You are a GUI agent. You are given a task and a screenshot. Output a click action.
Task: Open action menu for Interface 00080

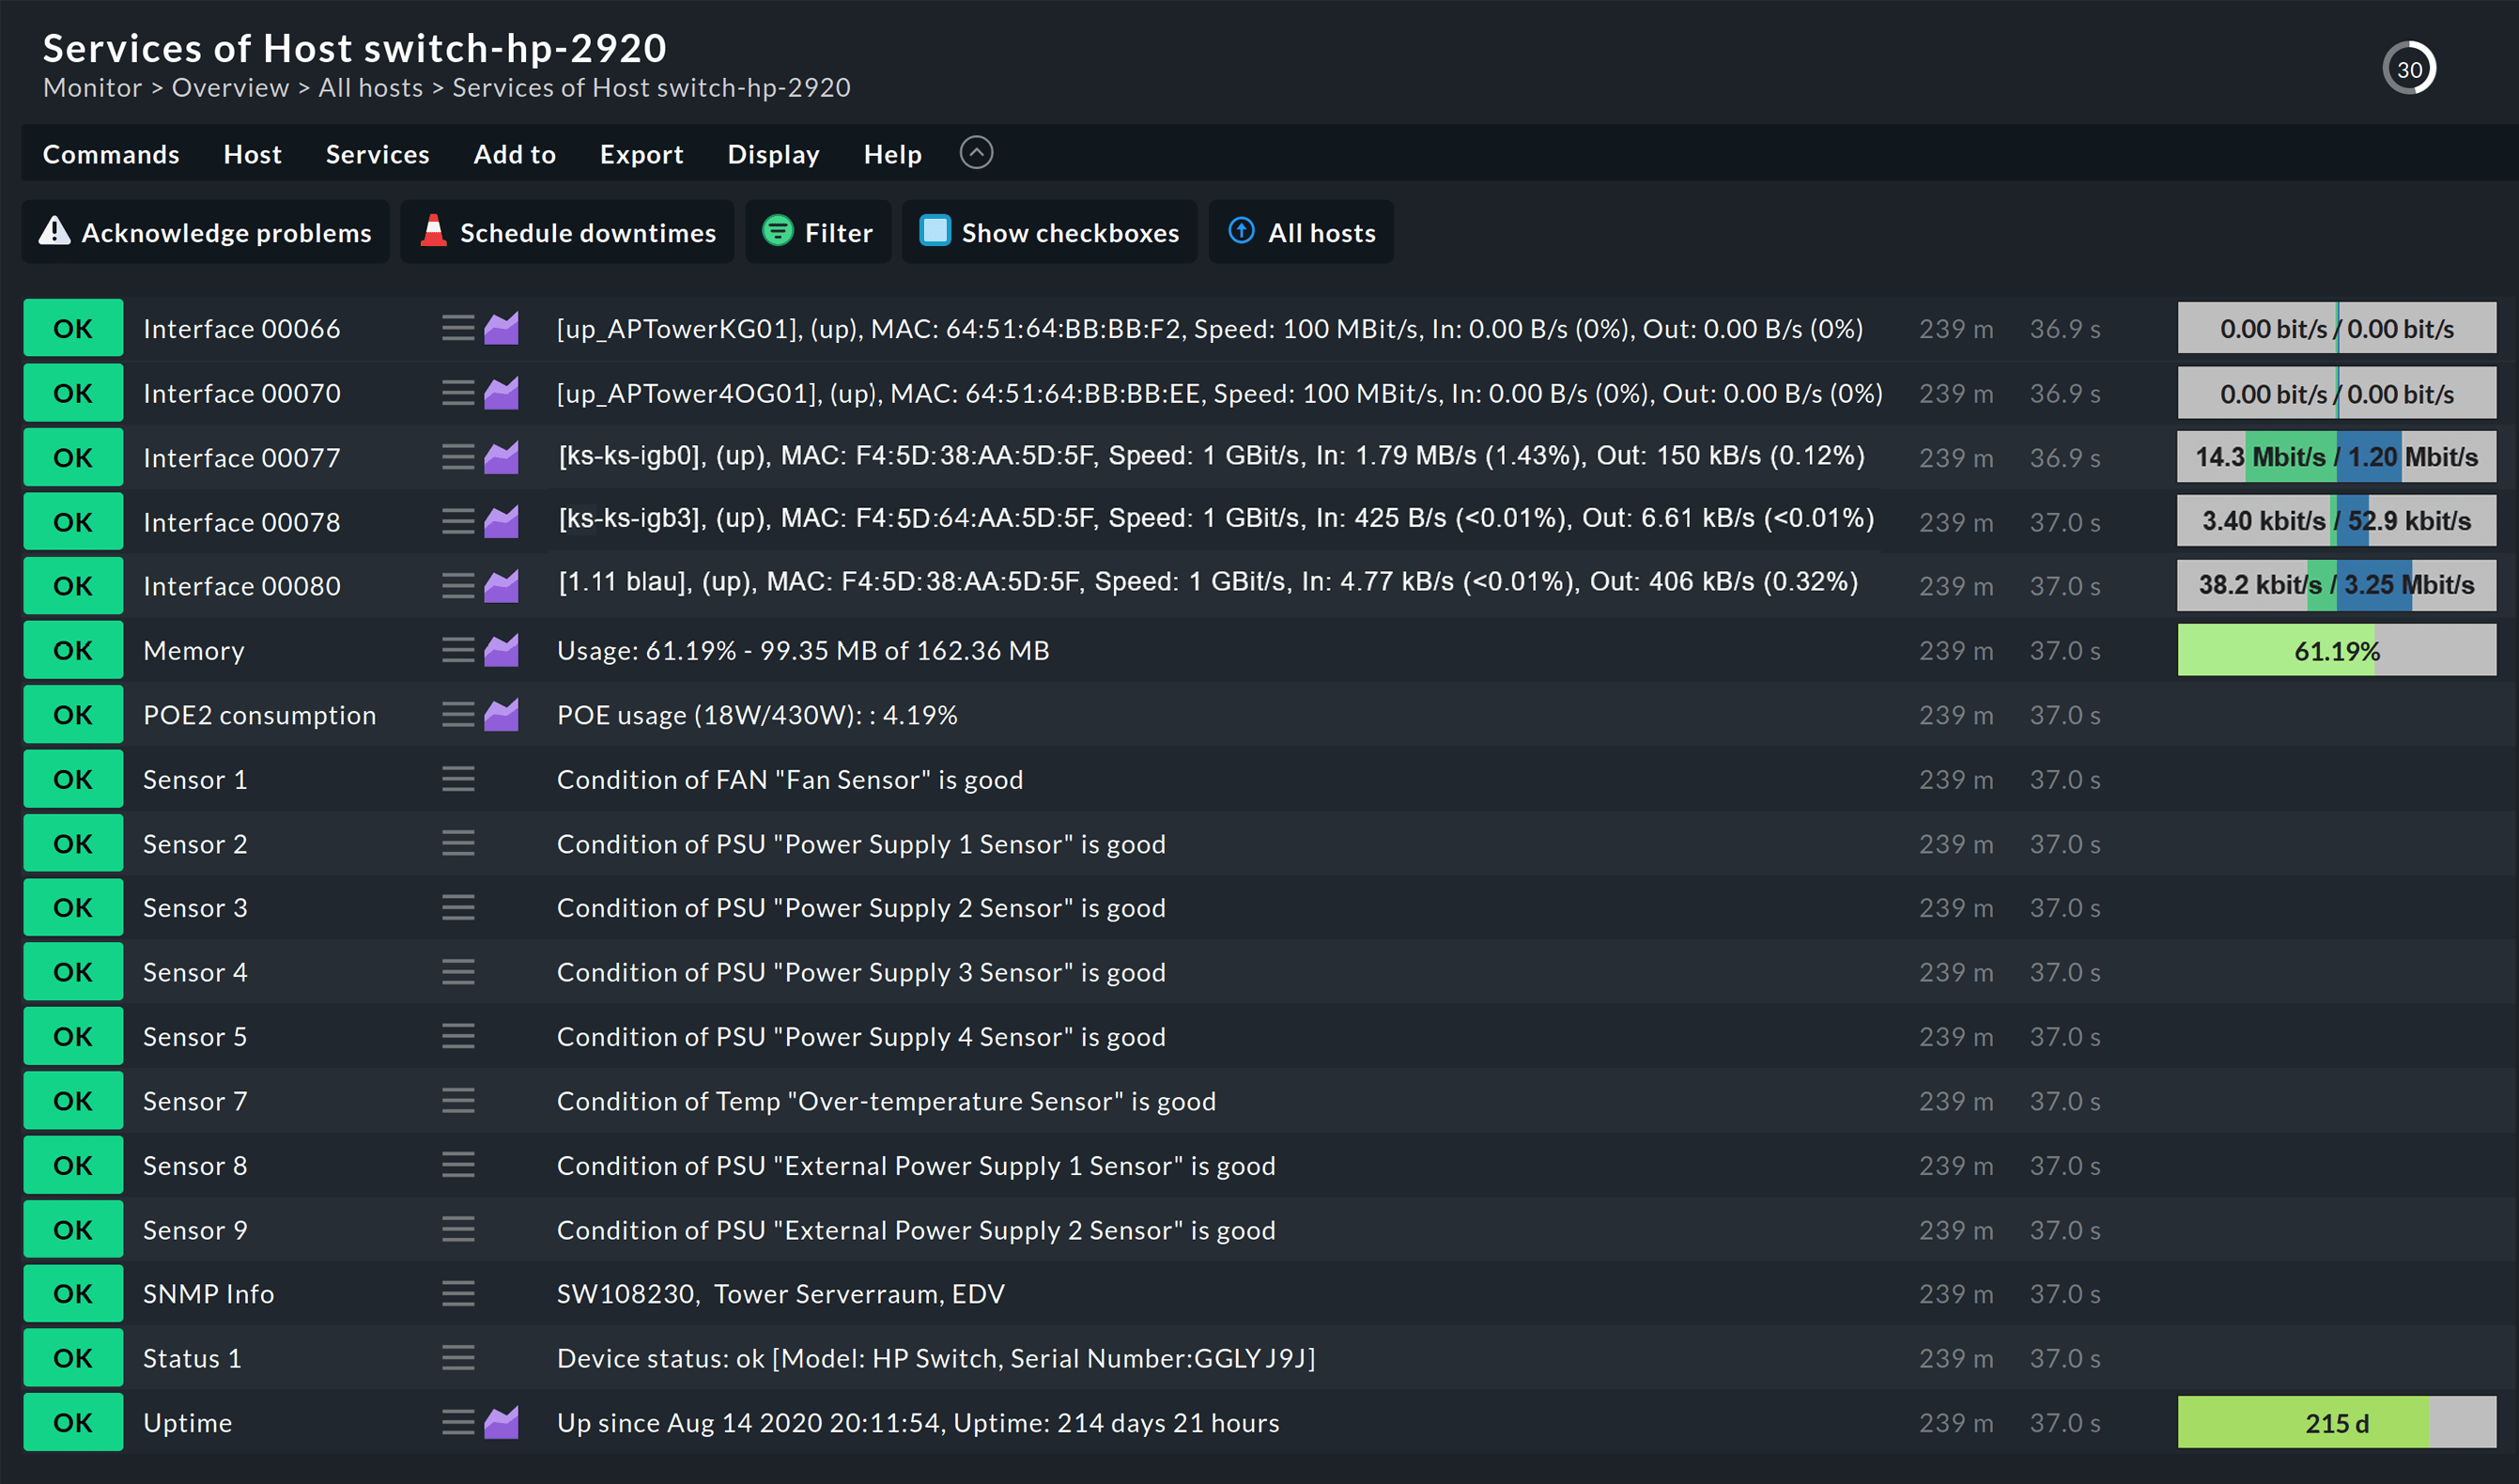click(458, 586)
